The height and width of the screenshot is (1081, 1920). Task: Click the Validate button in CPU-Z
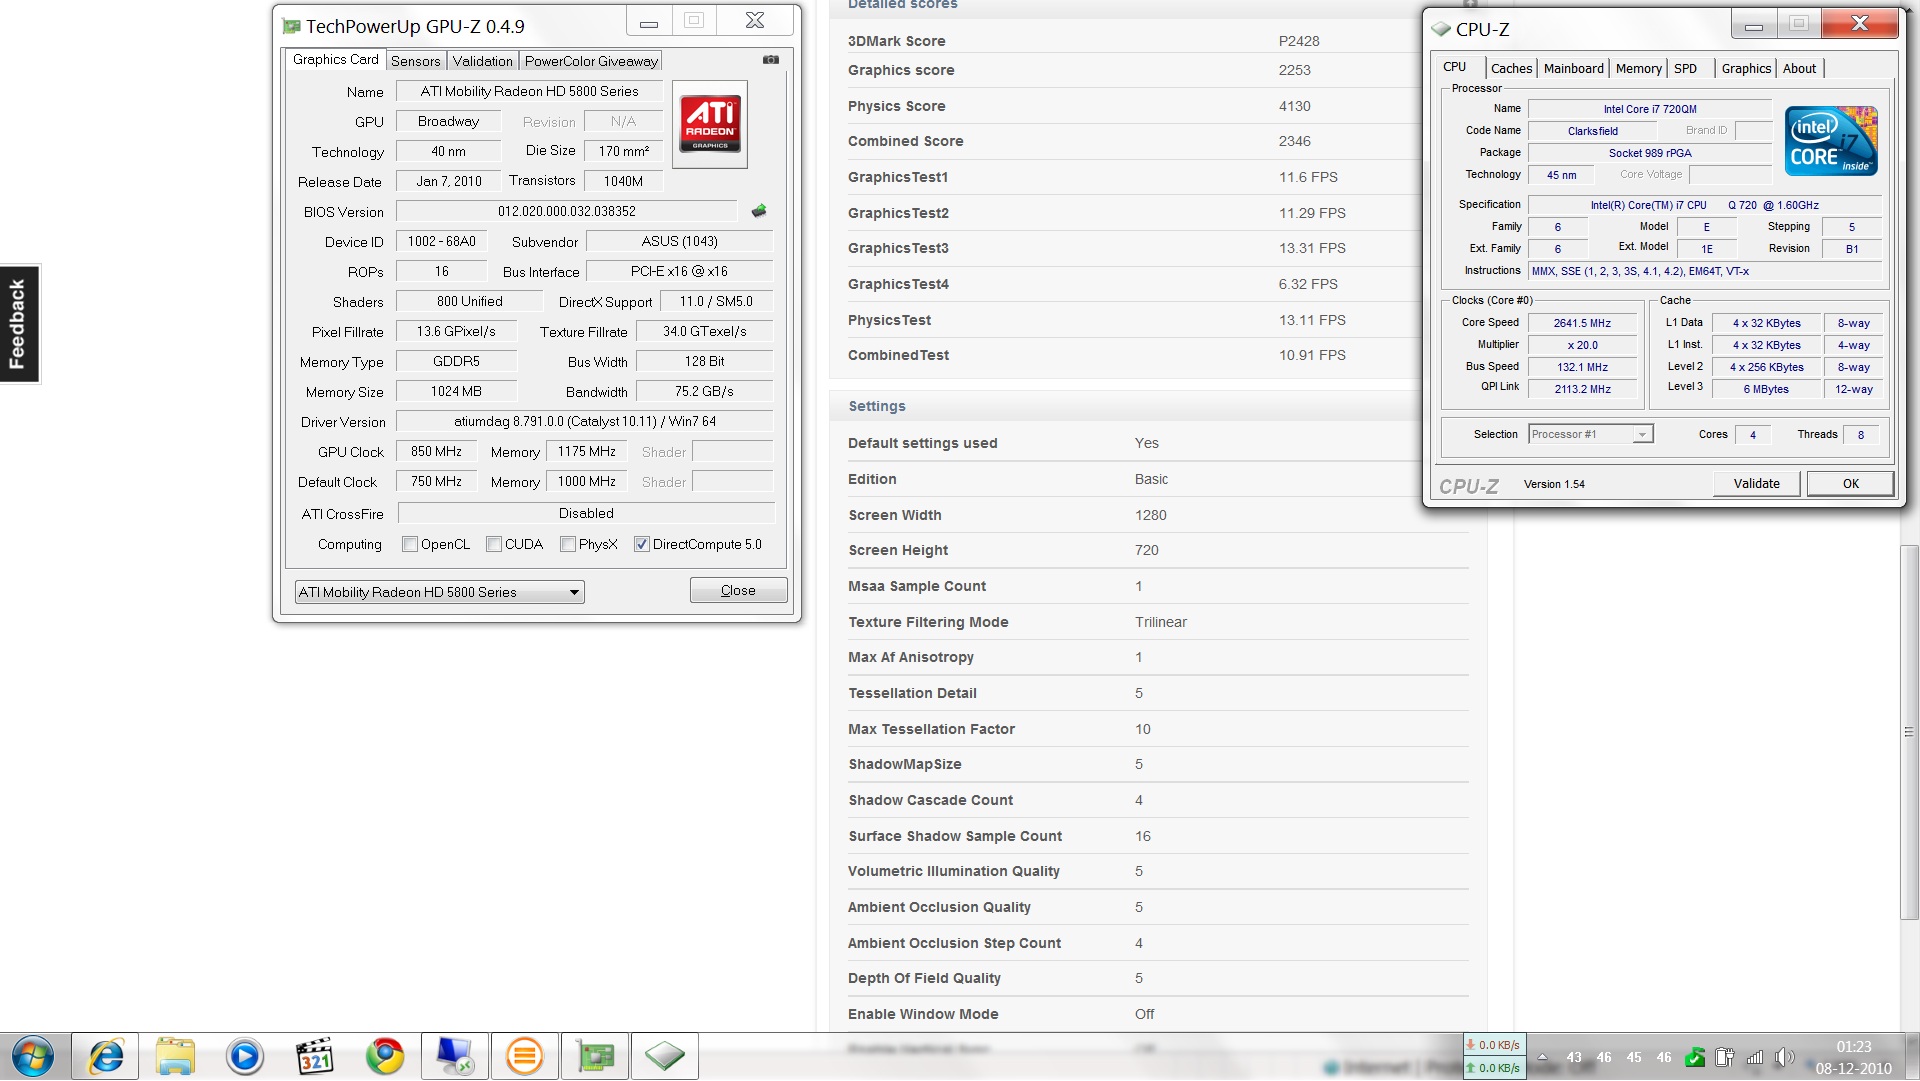[x=1756, y=483]
